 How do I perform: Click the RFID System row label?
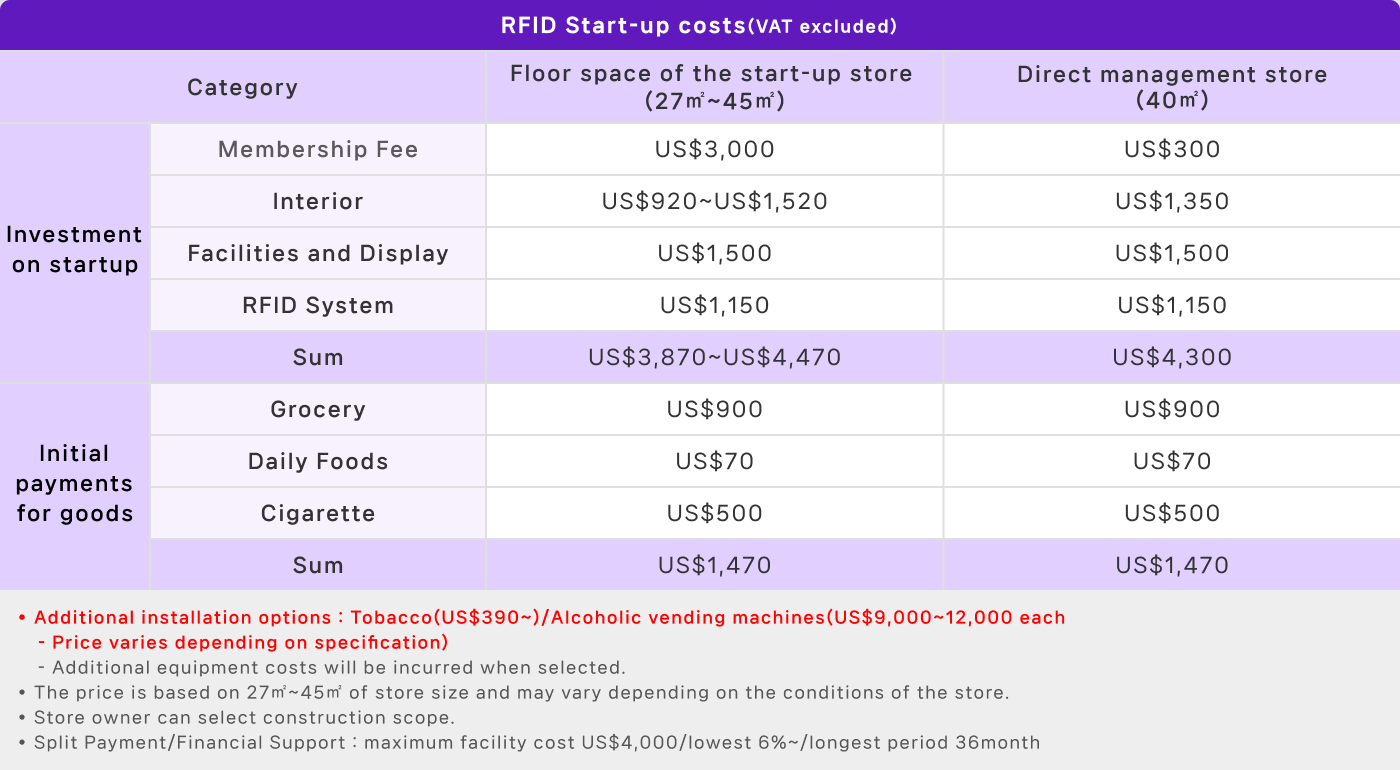coord(318,305)
